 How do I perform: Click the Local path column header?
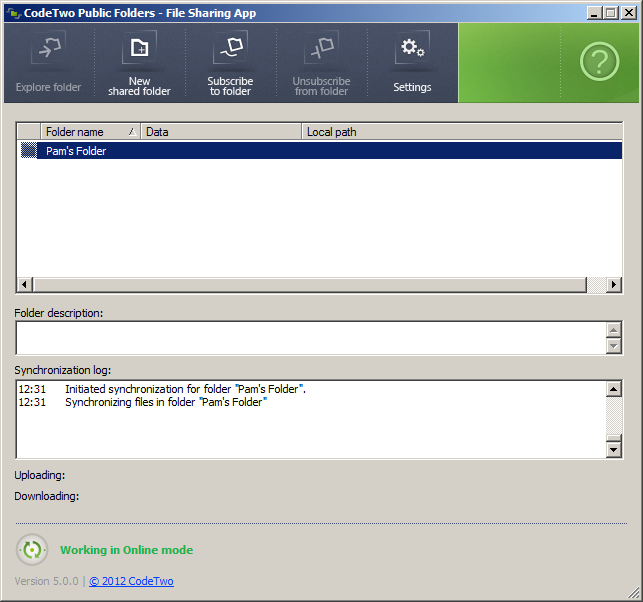(x=462, y=132)
